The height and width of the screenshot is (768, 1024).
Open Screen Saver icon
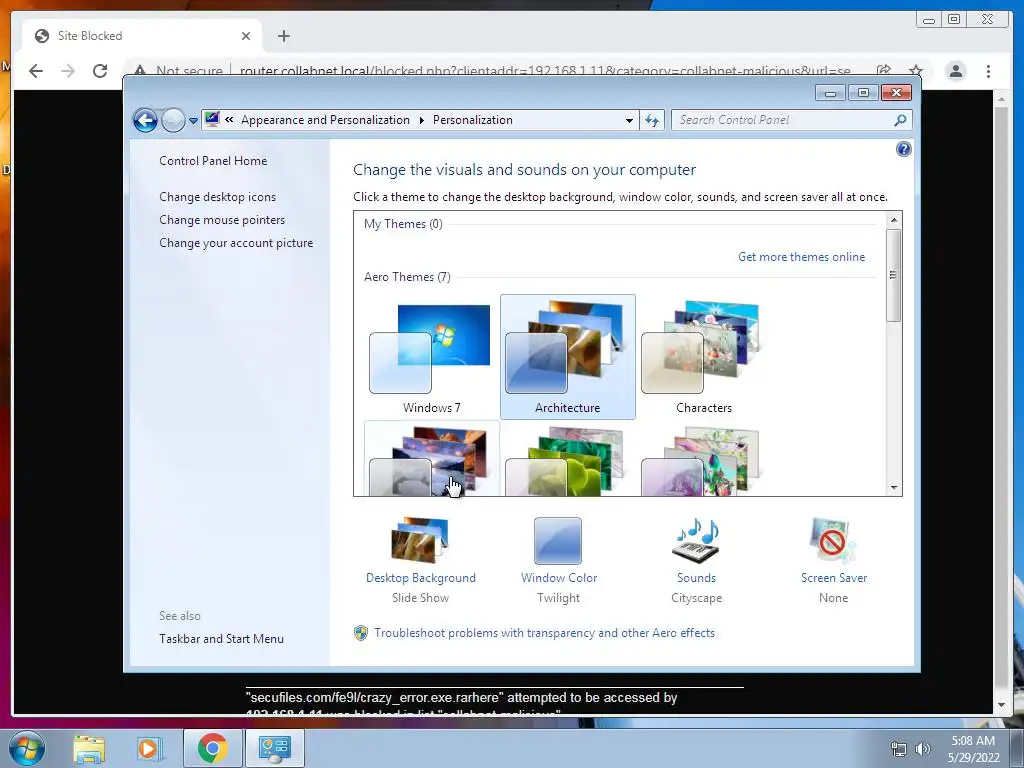pos(833,541)
